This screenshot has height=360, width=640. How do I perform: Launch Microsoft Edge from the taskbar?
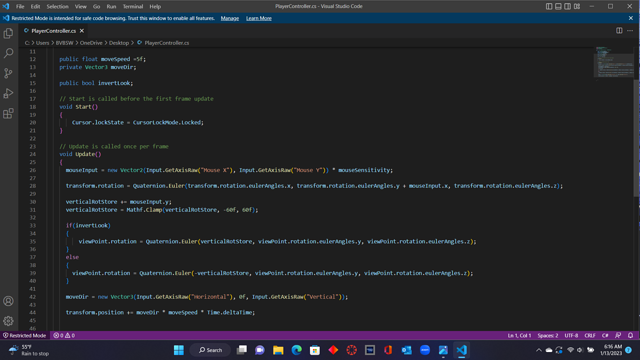point(297,350)
